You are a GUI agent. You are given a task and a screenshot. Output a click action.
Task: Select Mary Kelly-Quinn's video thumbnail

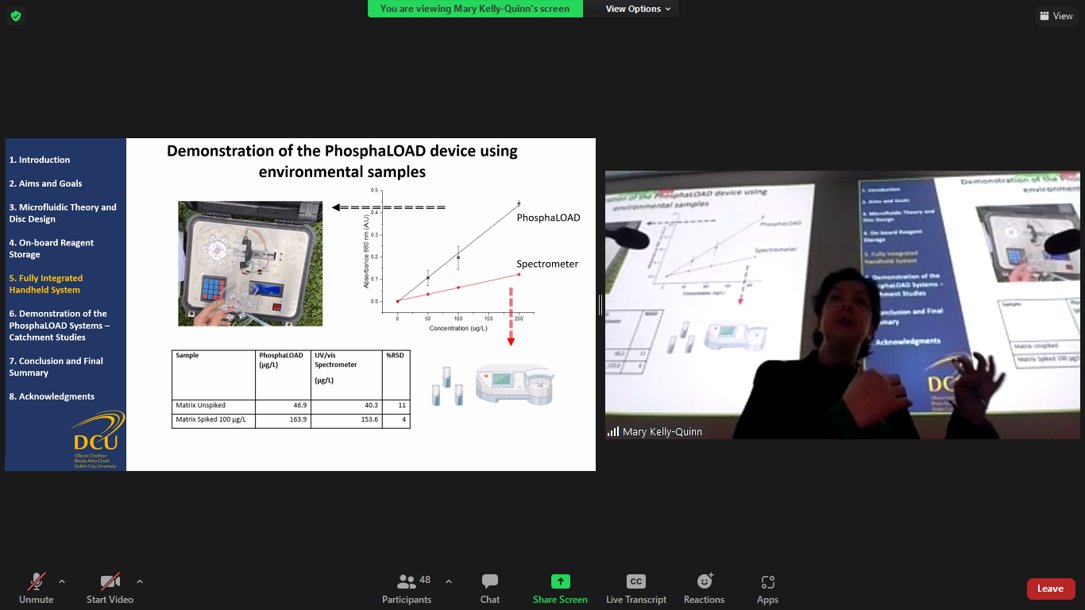point(843,302)
